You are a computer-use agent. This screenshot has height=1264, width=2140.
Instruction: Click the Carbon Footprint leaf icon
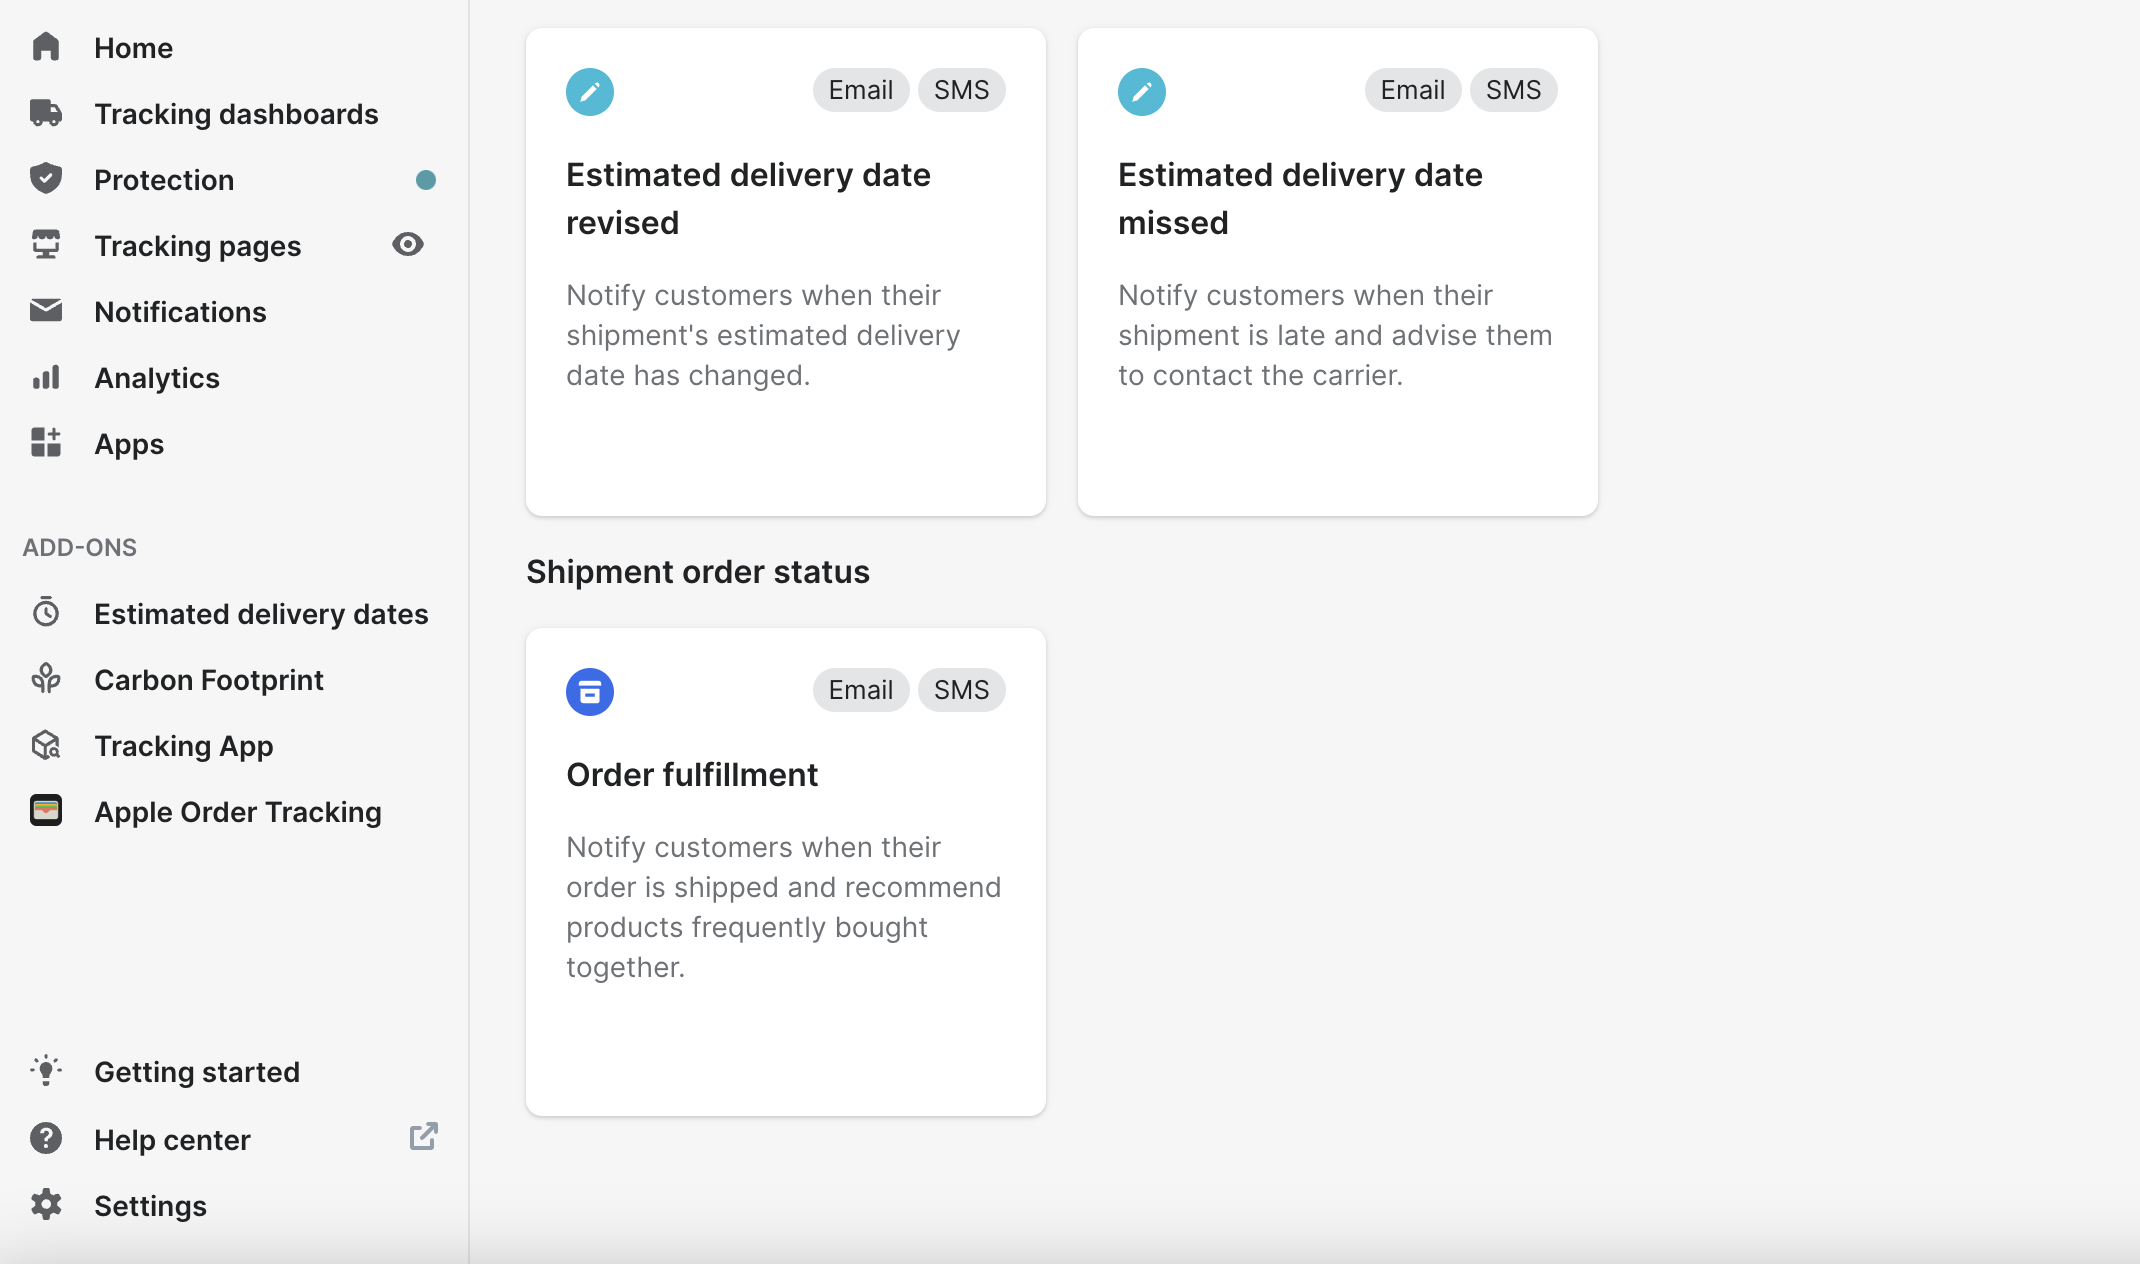pos(46,679)
